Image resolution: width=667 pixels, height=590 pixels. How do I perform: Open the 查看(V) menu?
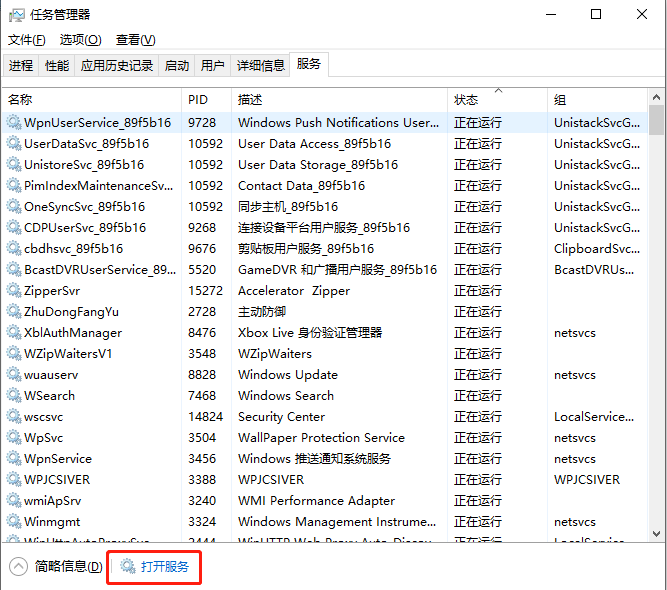(x=135, y=40)
